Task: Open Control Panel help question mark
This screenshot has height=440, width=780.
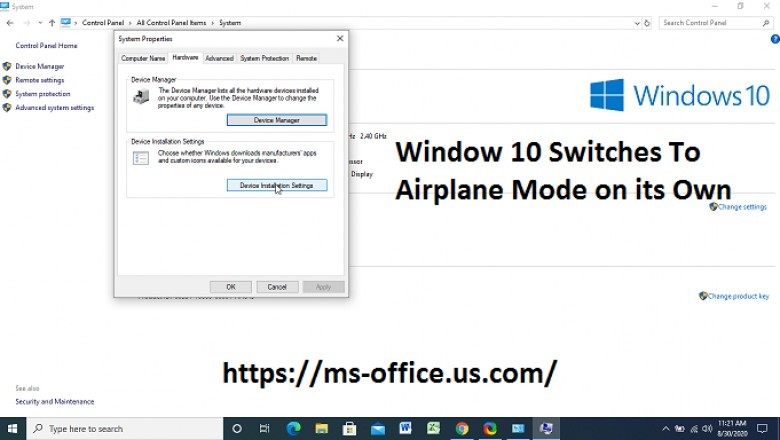Action: pyautogui.click(x=775, y=39)
